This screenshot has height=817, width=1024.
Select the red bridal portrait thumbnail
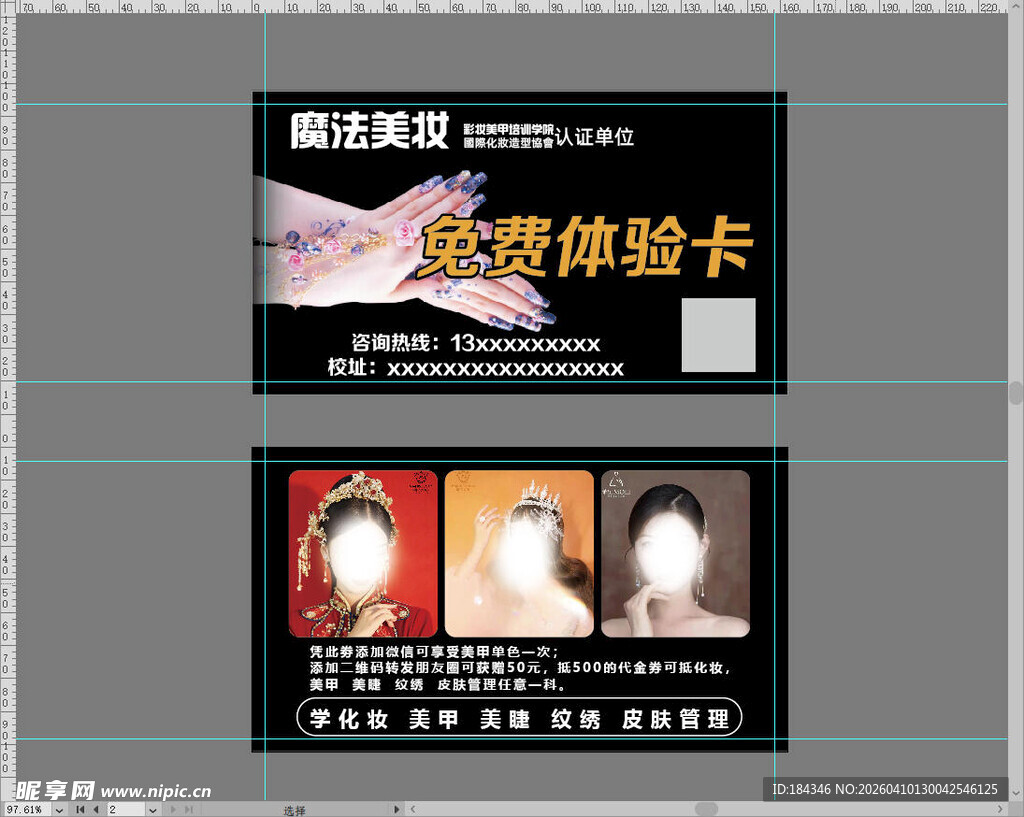click(x=363, y=553)
